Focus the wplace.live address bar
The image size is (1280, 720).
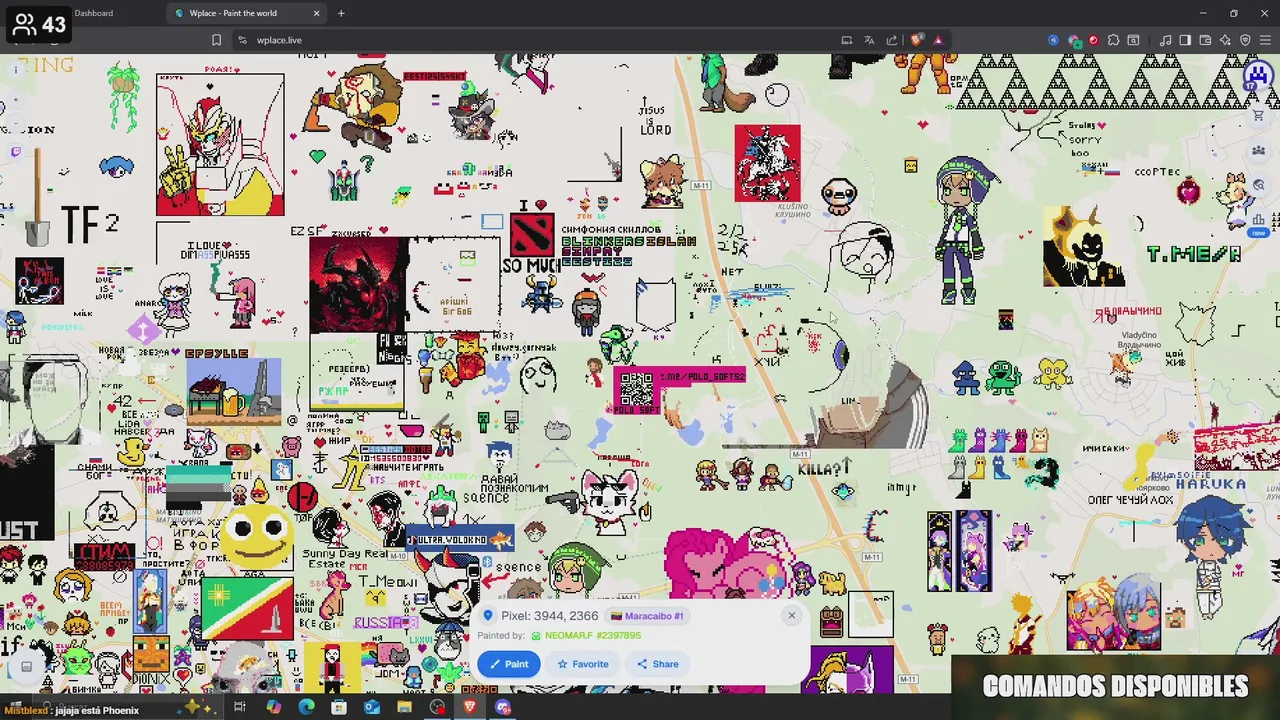point(540,40)
